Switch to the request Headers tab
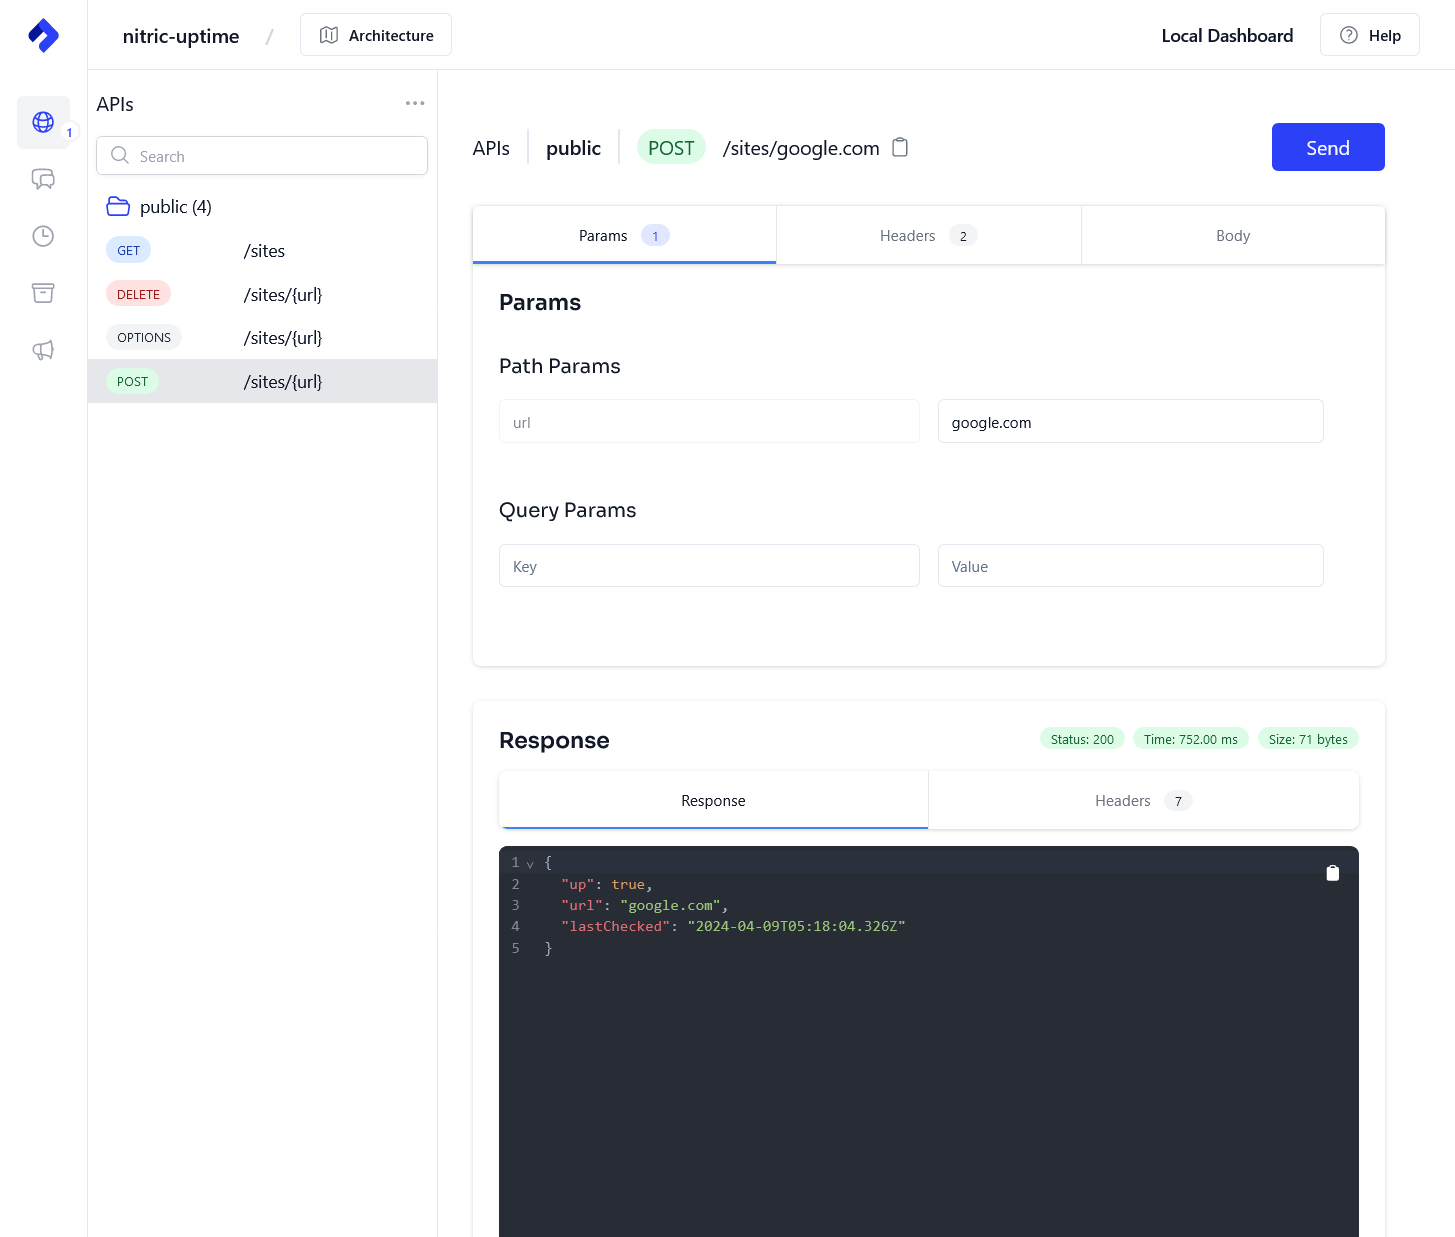This screenshot has width=1455, height=1237. click(x=927, y=236)
